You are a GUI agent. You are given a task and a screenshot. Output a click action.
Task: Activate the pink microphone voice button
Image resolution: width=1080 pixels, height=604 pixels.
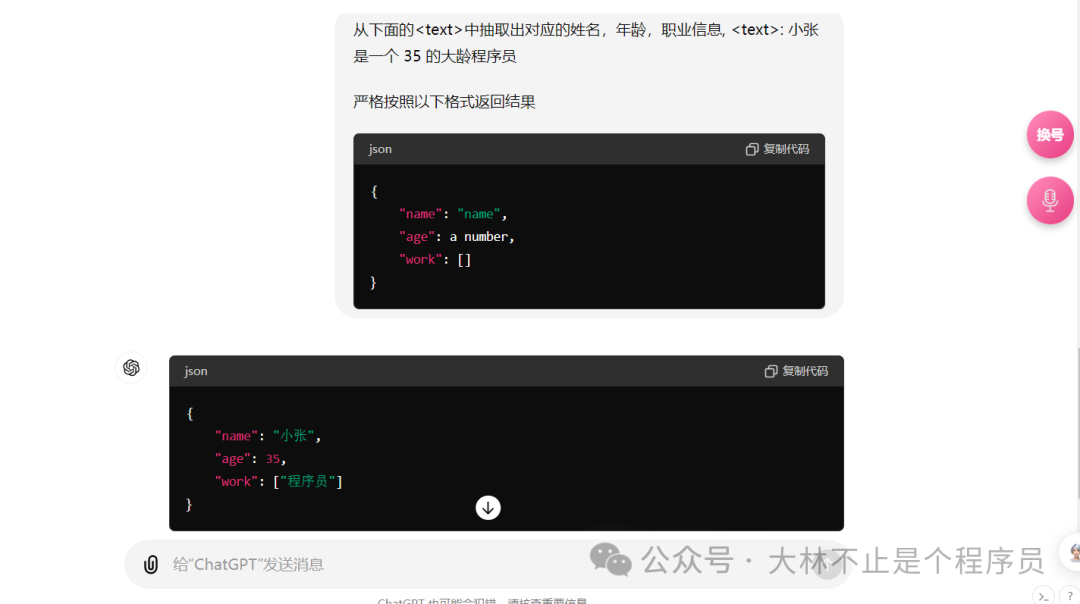[1050, 200]
